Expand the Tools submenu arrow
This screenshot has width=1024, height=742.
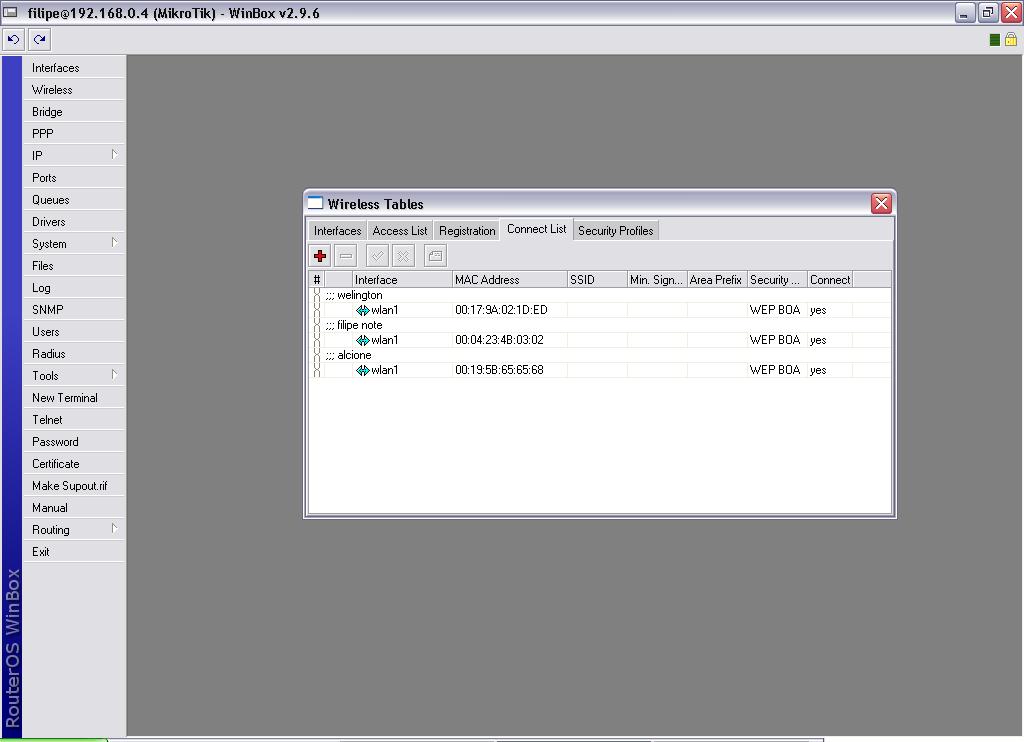114,375
